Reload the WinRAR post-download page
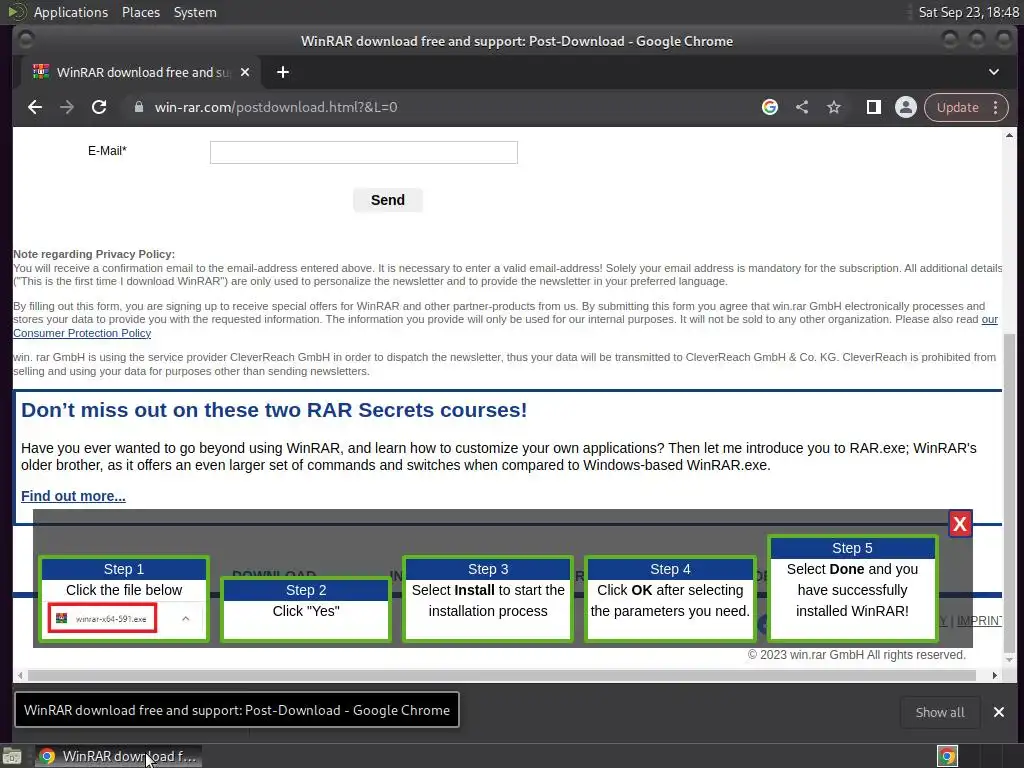The height and width of the screenshot is (768, 1024). click(x=99, y=107)
